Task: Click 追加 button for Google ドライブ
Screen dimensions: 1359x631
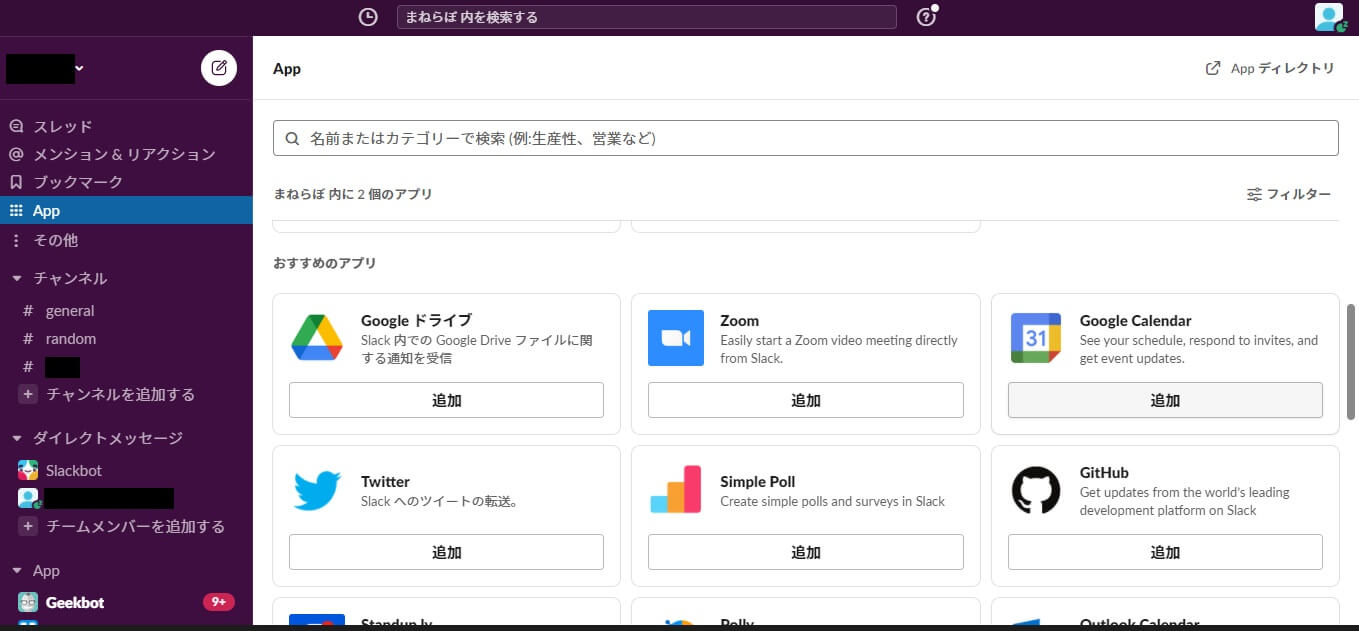Action: [446, 400]
